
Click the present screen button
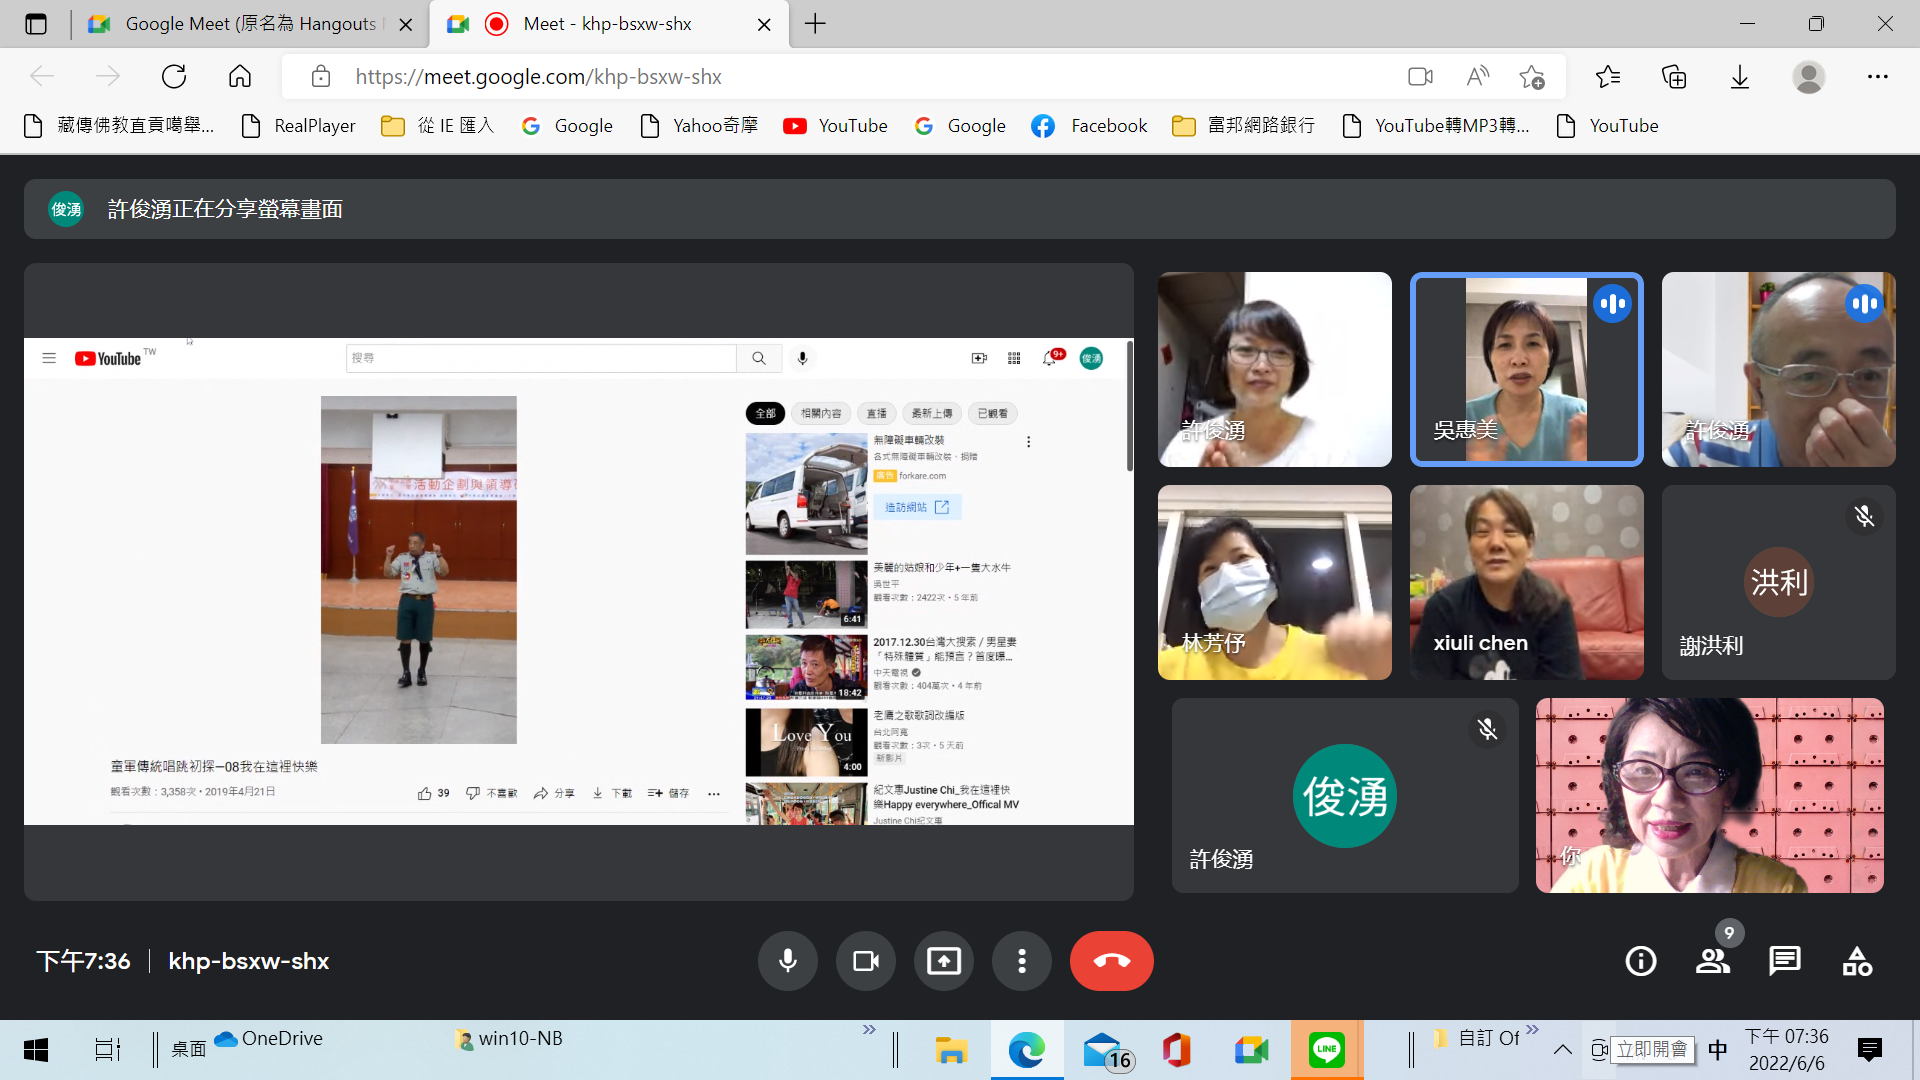coord(943,961)
